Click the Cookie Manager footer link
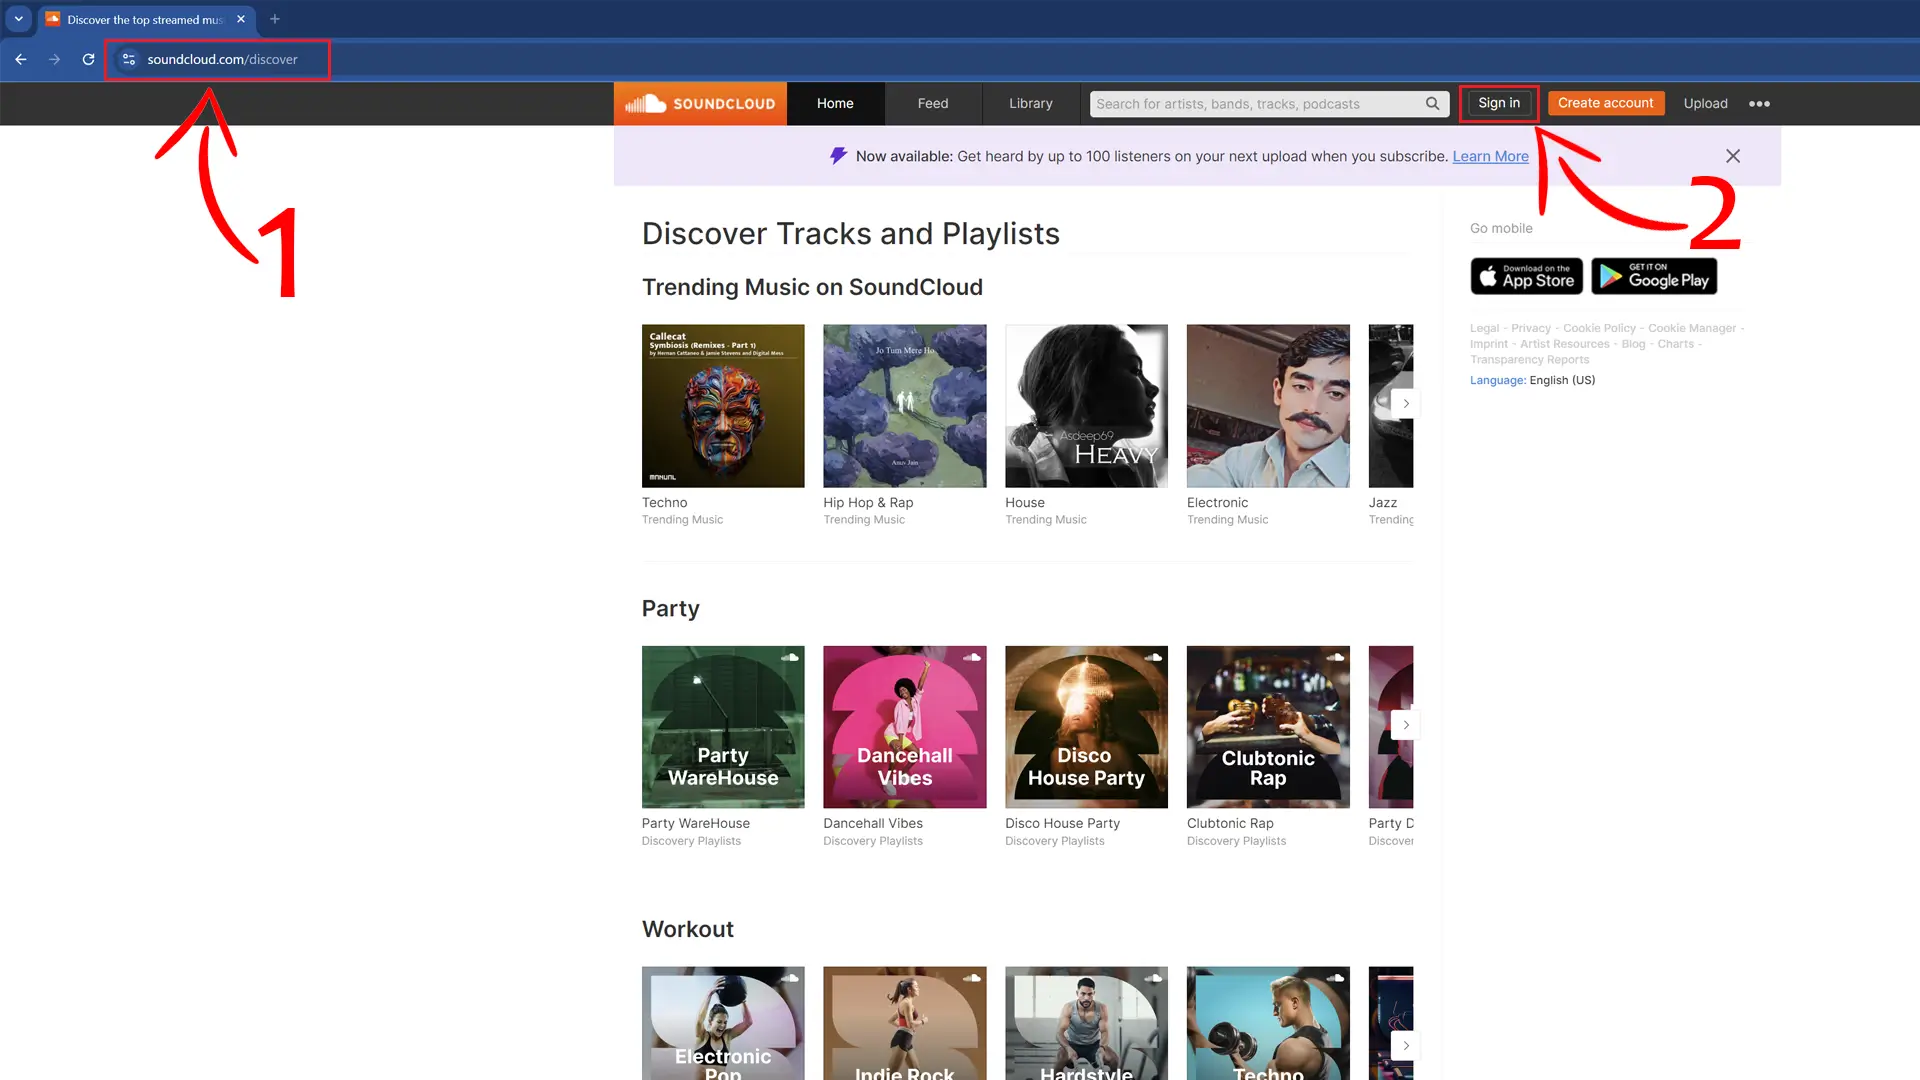 tap(1692, 329)
